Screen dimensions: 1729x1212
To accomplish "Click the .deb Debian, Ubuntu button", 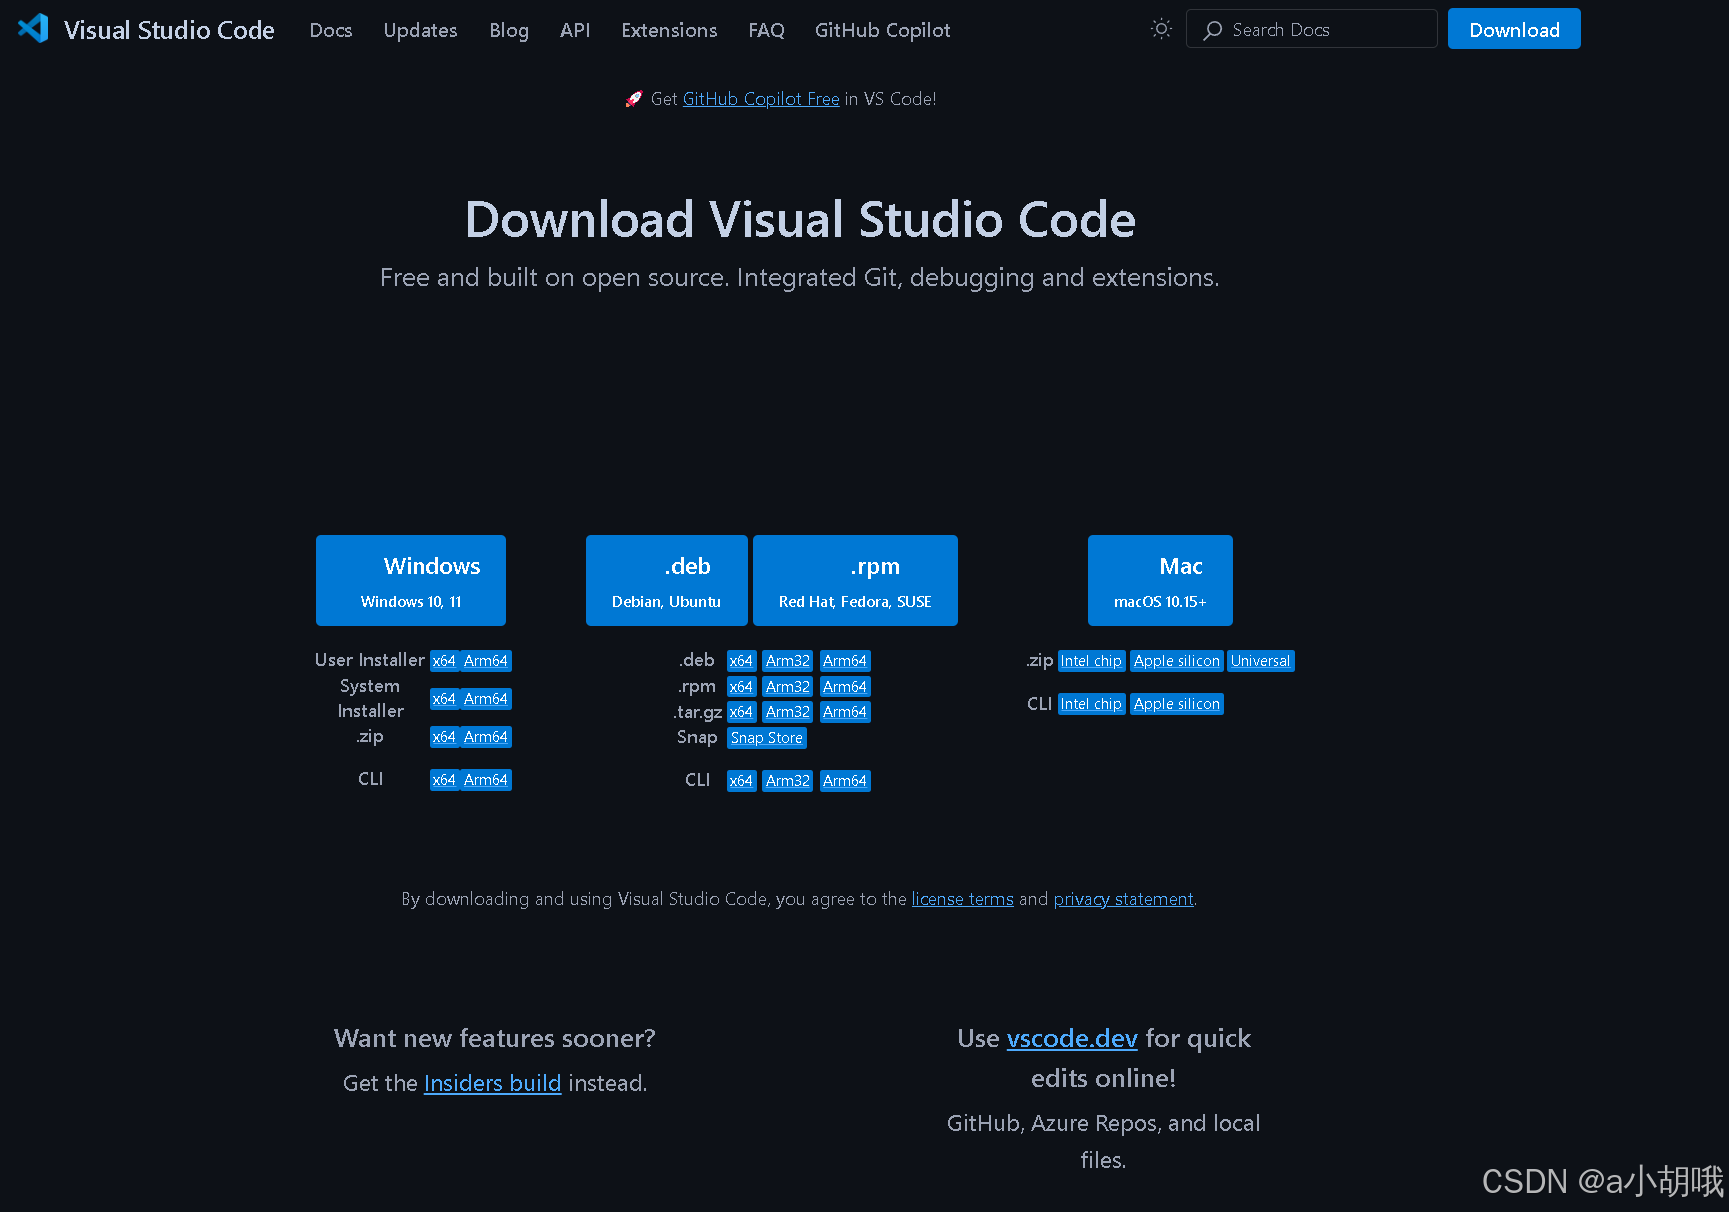I will pos(667,580).
